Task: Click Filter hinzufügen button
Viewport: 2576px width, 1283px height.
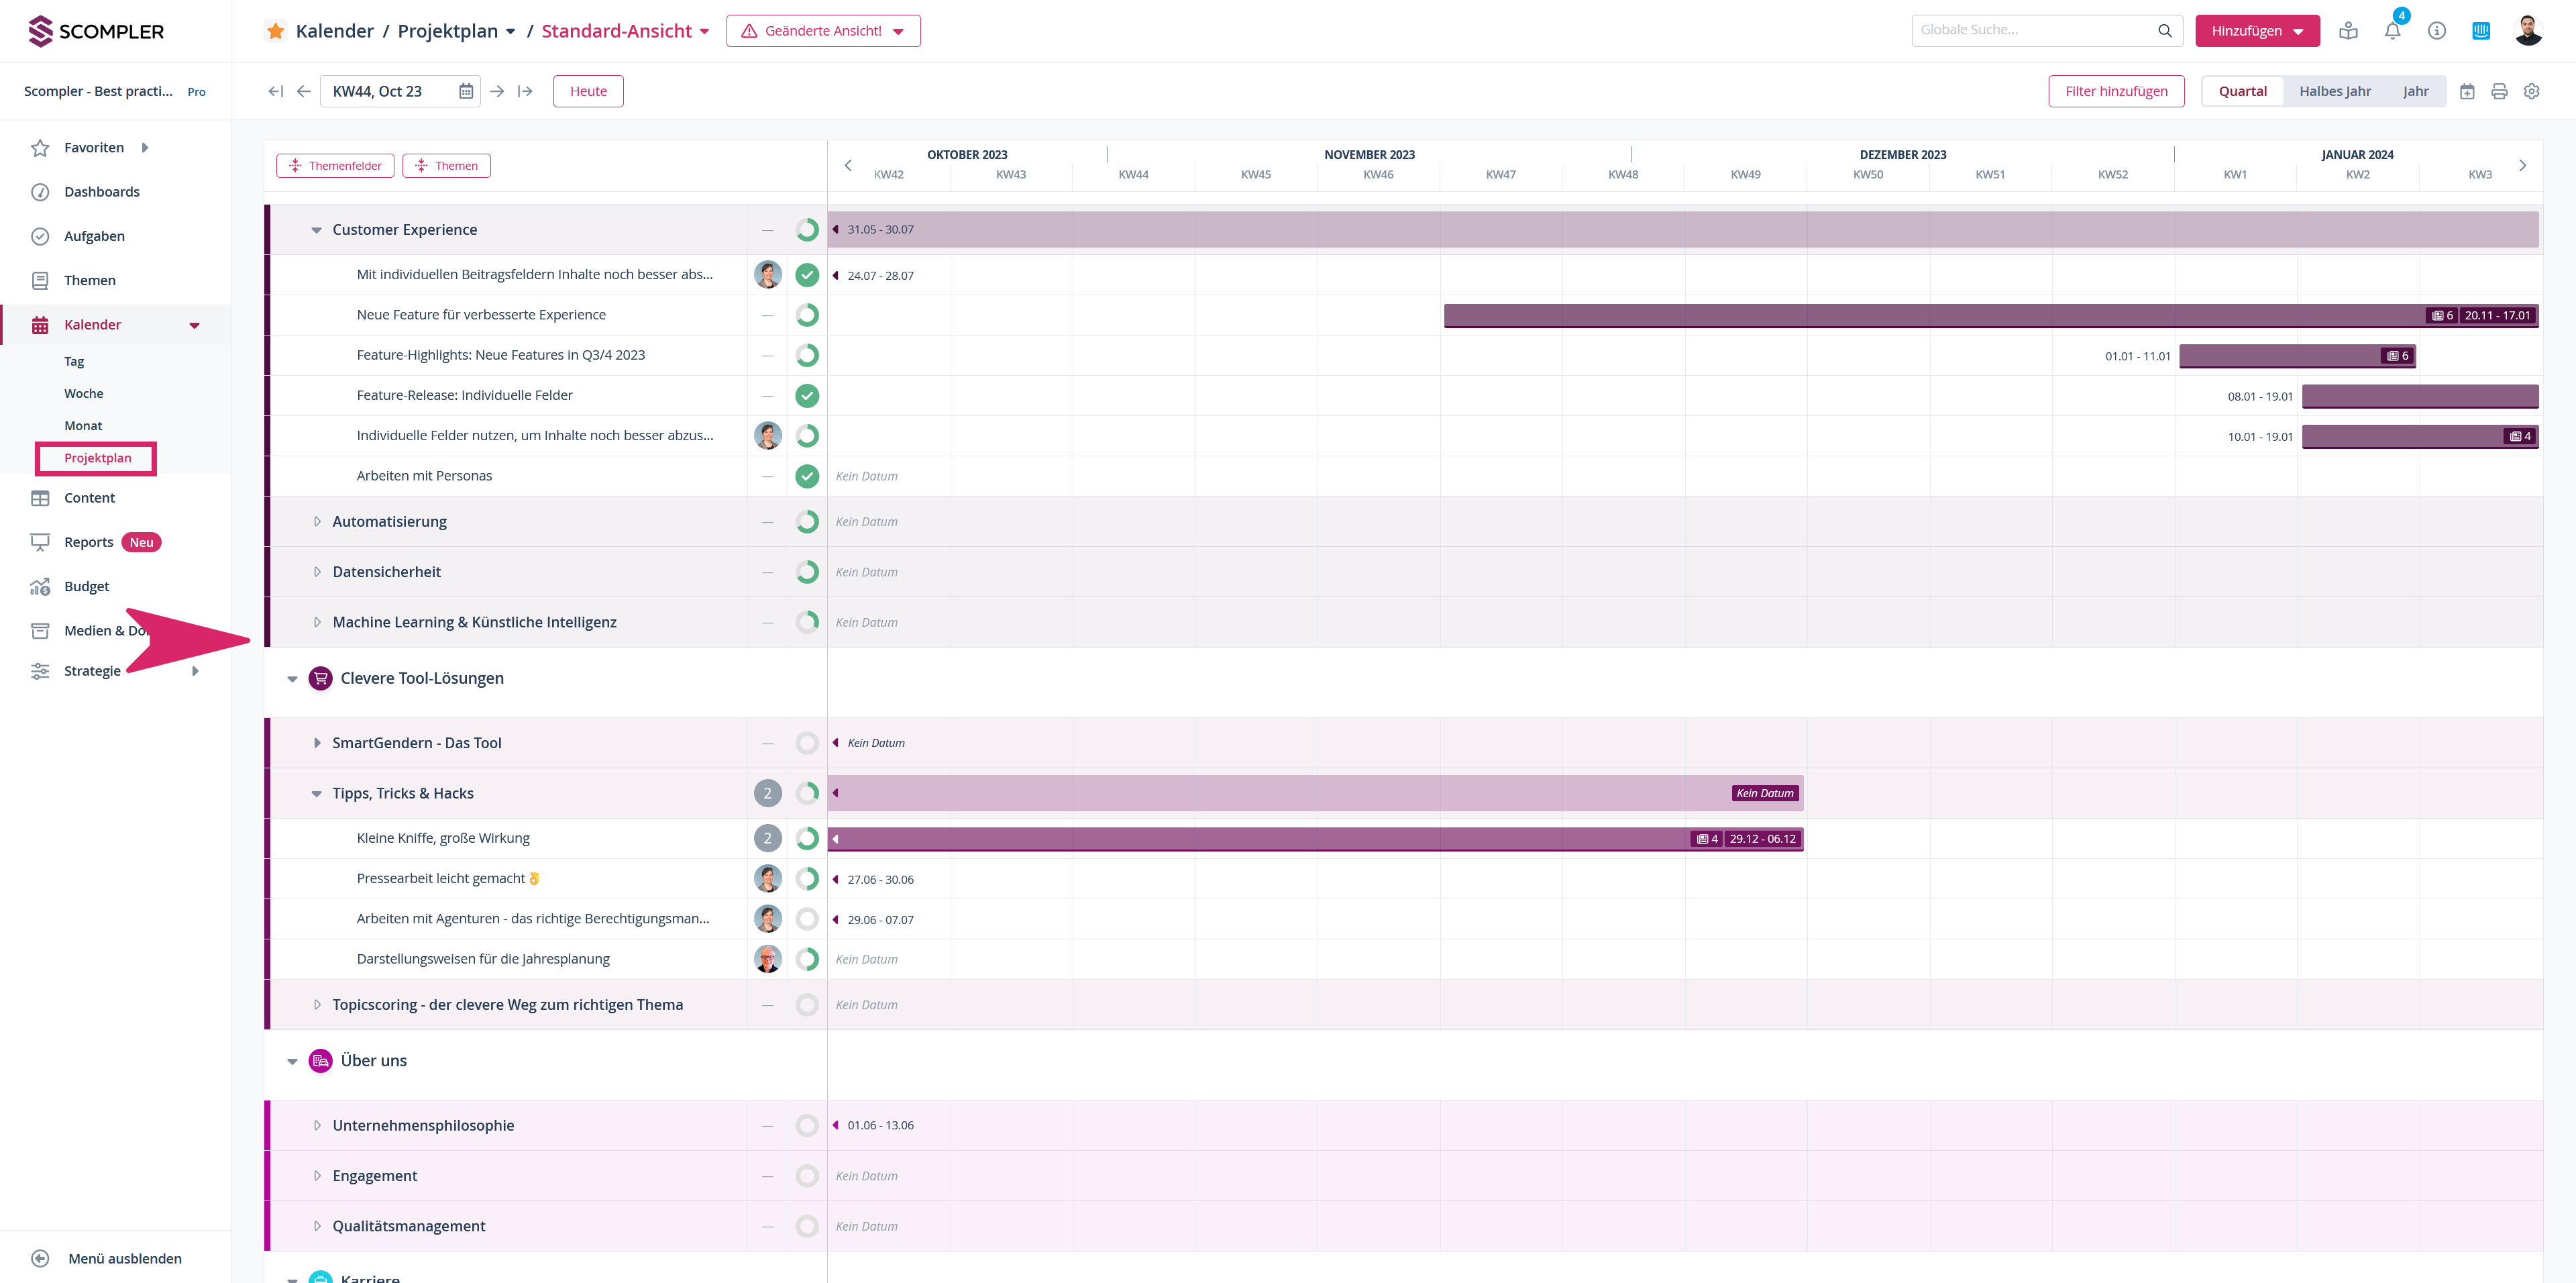Action: [2116, 91]
